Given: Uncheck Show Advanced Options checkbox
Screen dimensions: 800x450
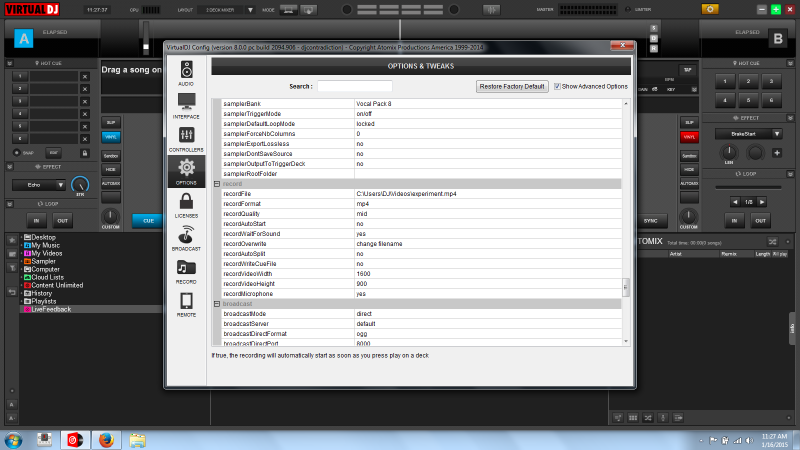Looking at the screenshot, I should click(557, 86).
